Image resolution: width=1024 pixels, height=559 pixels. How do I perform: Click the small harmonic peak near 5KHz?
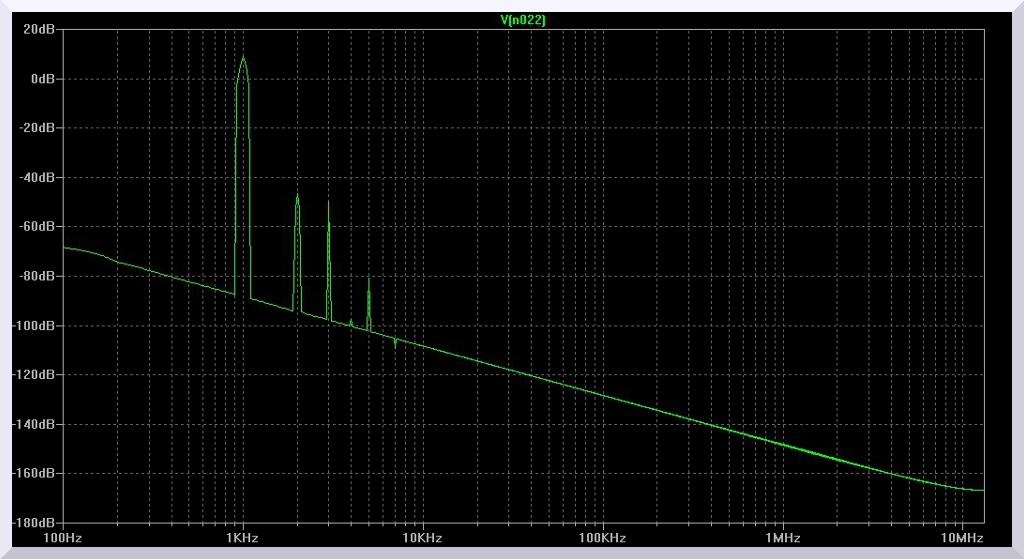pos(369,280)
